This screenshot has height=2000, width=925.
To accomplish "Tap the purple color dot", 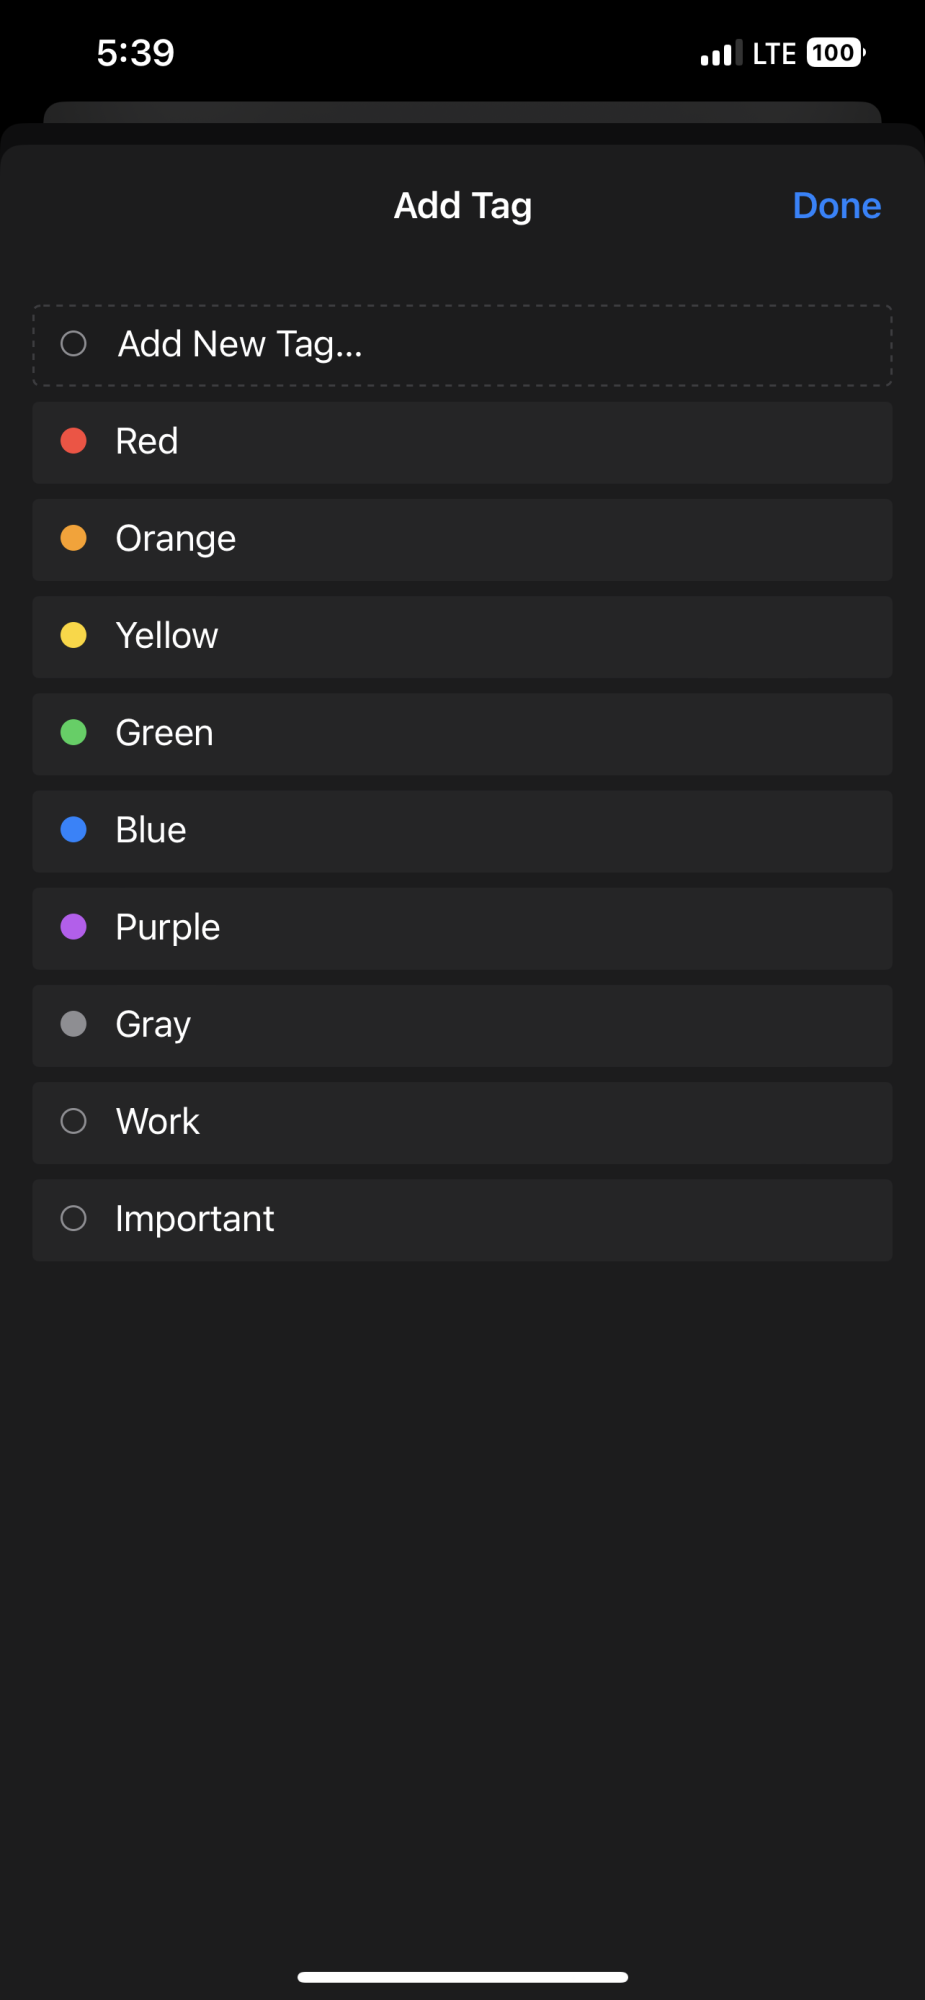I will click(x=74, y=927).
